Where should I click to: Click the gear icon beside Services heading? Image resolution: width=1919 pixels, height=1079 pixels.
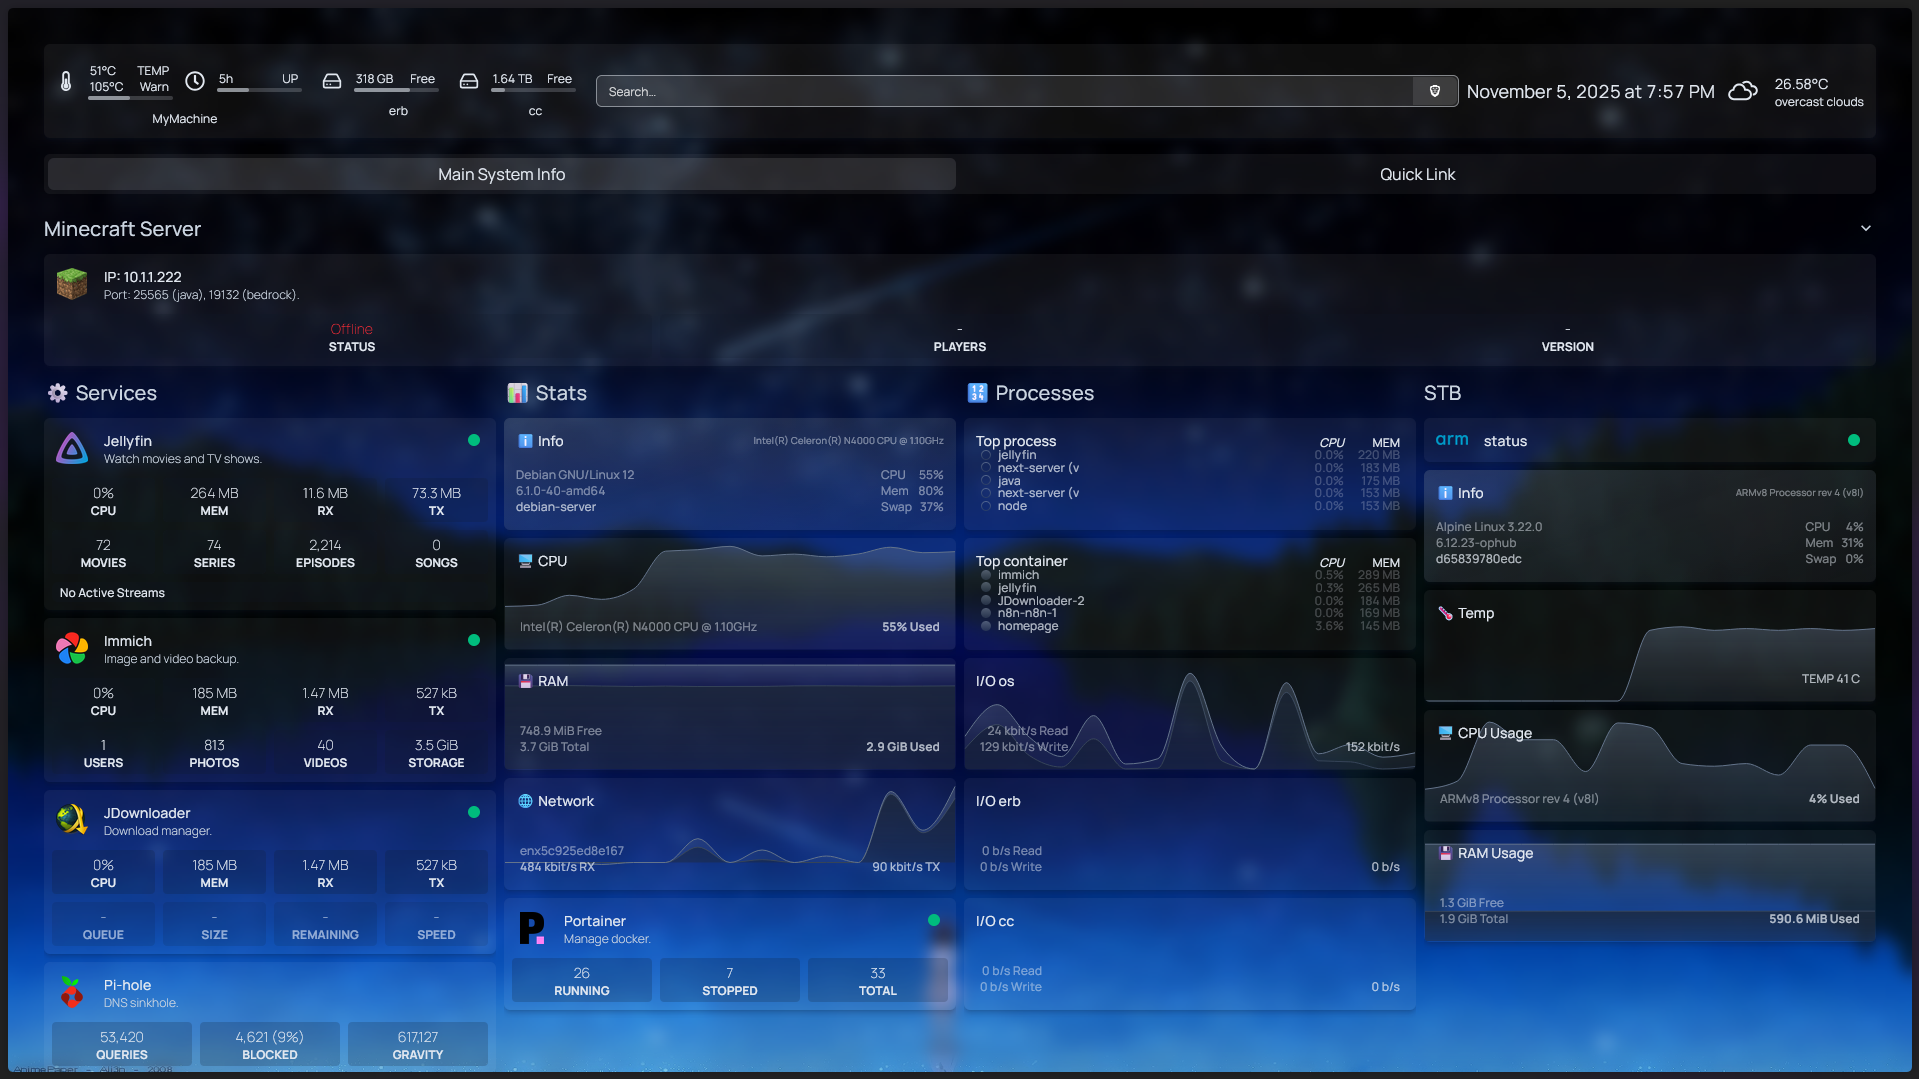click(x=57, y=393)
